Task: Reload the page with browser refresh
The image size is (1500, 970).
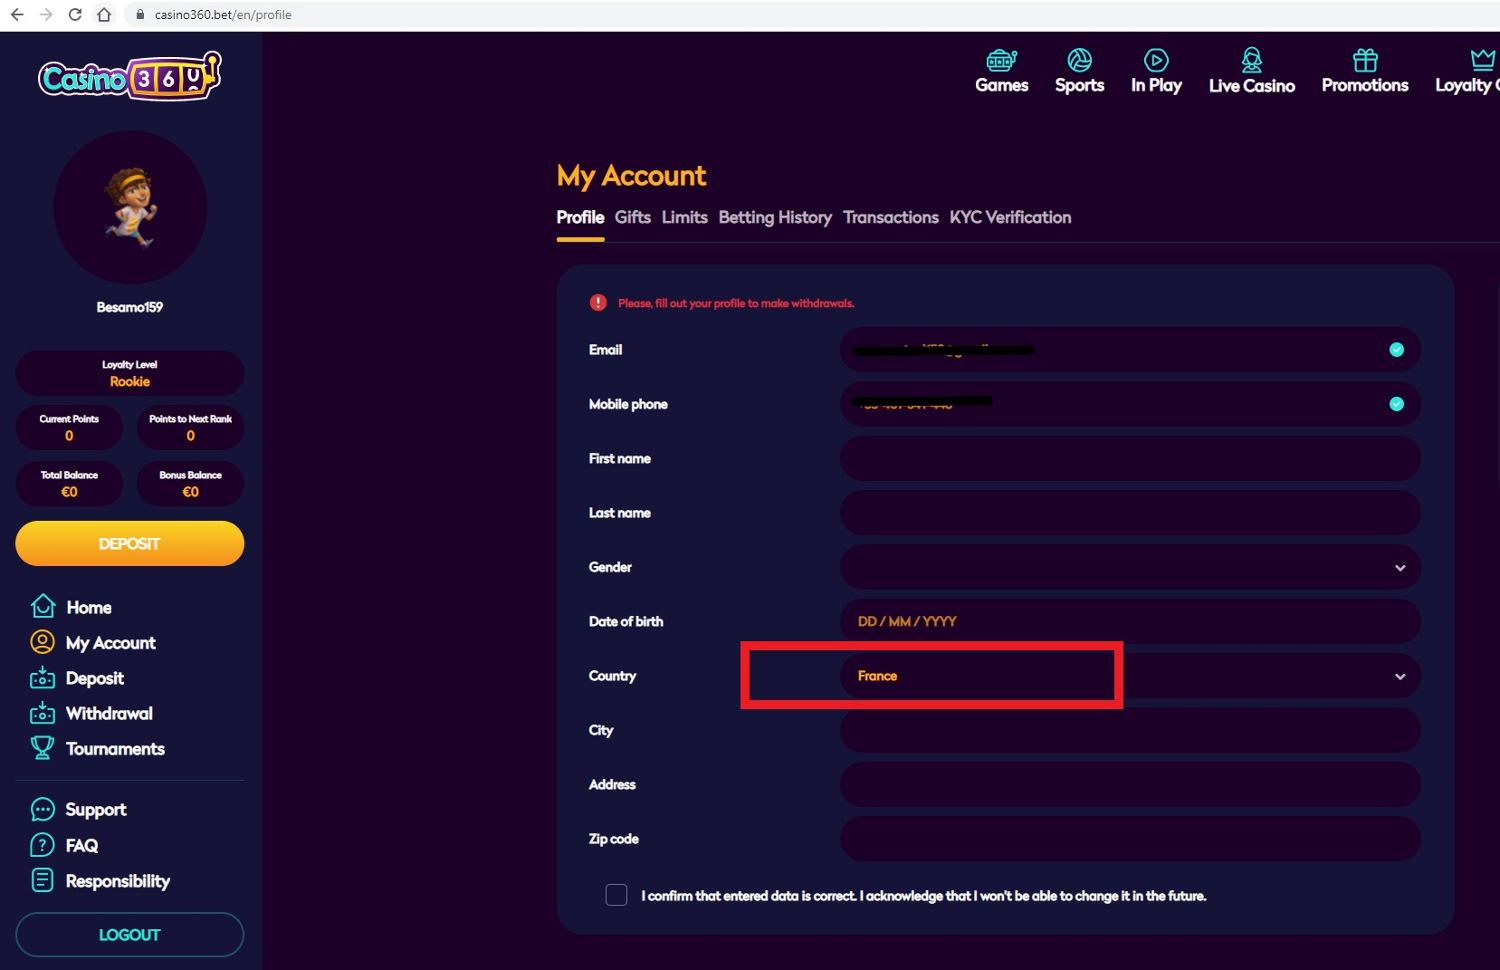Action: tap(75, 15)
